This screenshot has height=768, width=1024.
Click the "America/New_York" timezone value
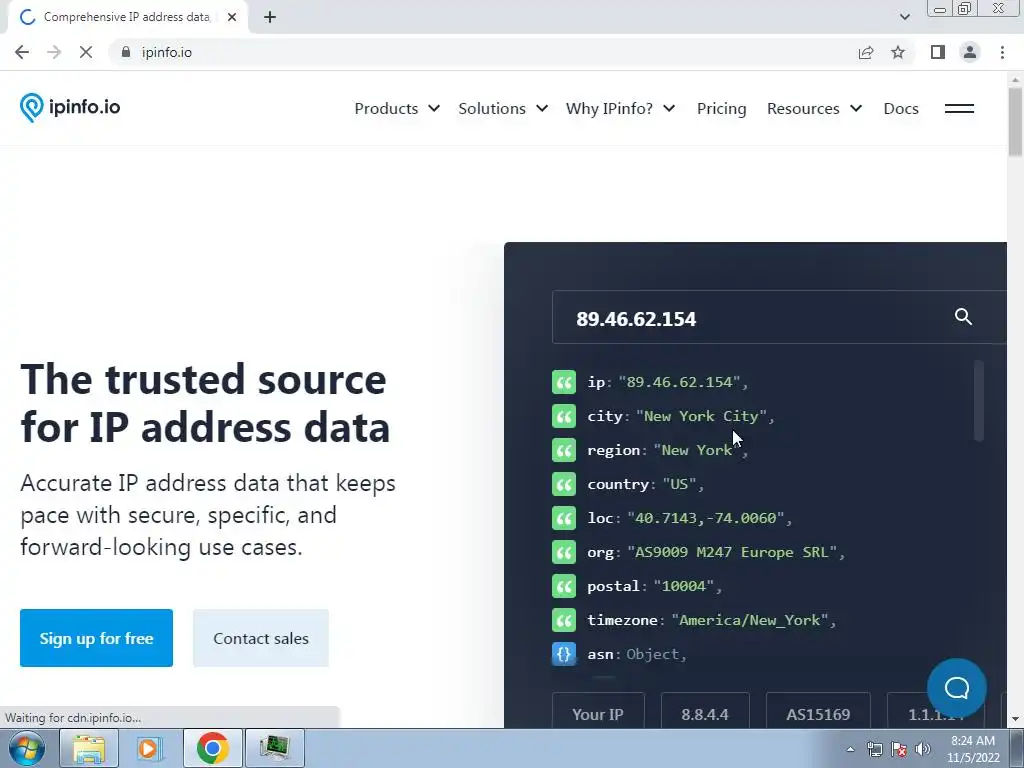click(750, 620)
